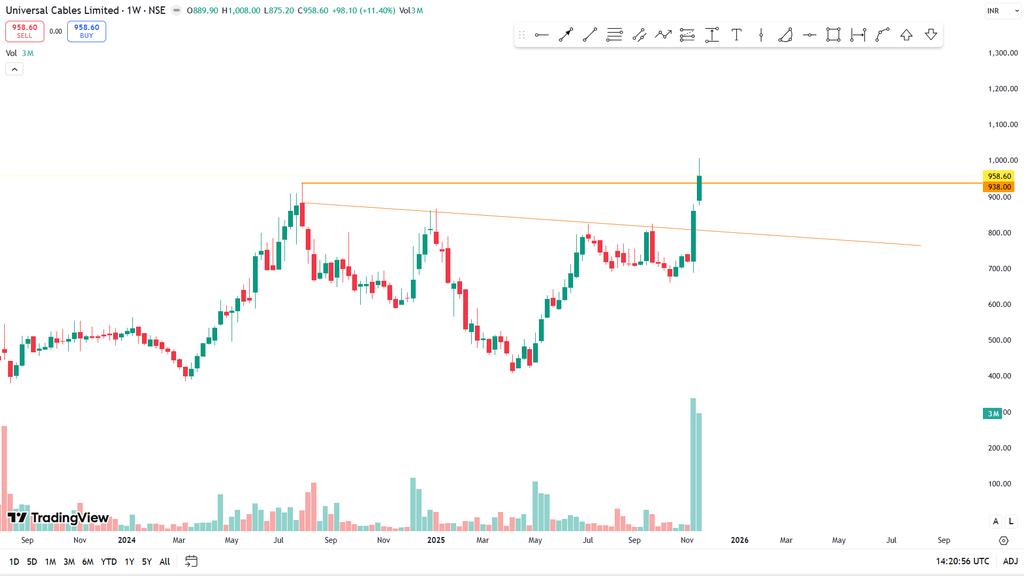The image size is (1024, 576).
Task: Select the Horizontal Ray drawing tool
Action: (541, 35)
